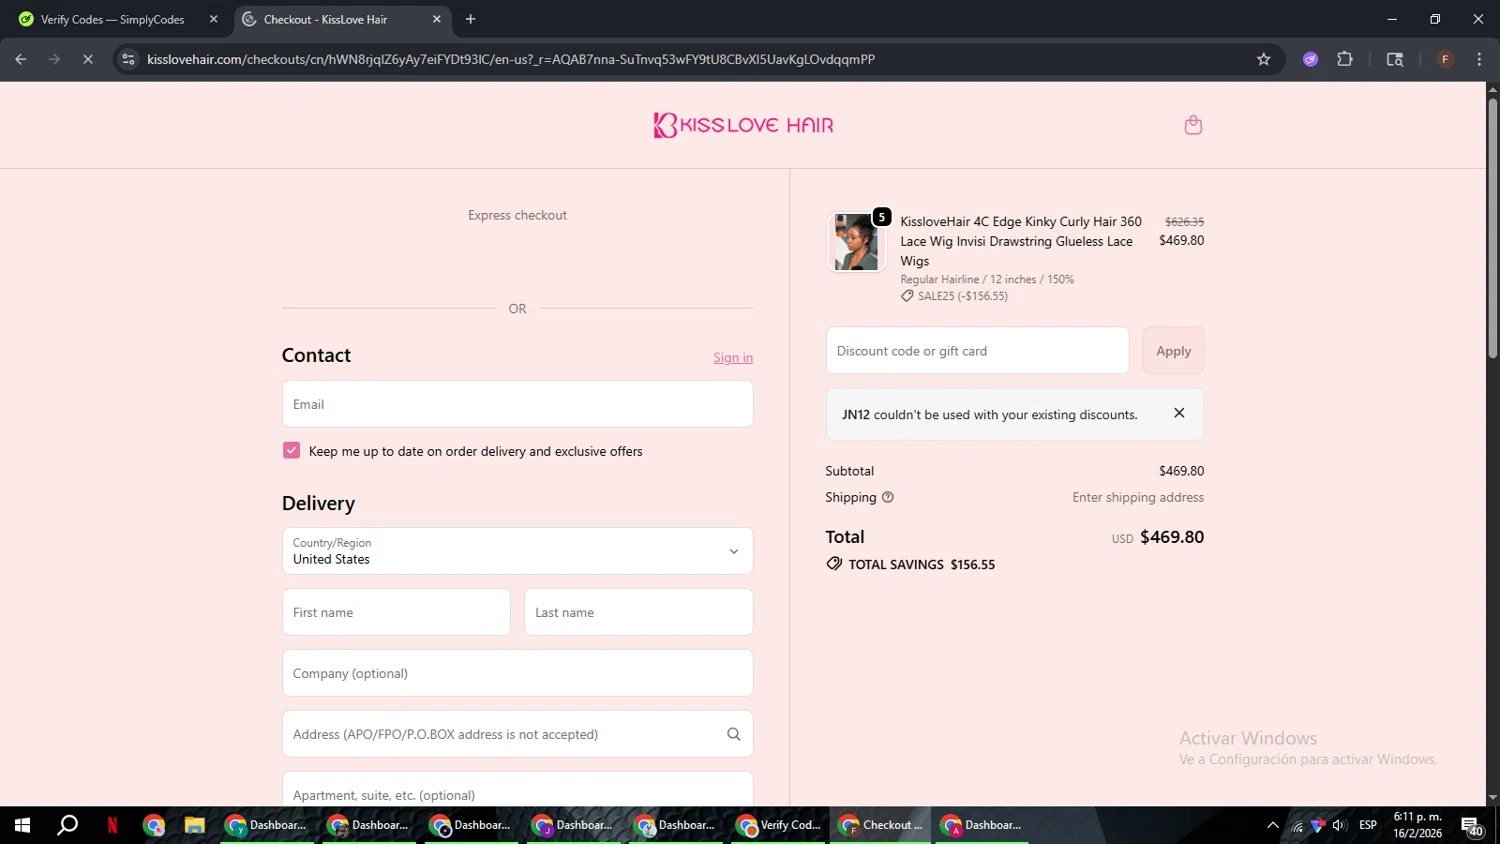
Task: Open File Explorer from the taskbar
Action: tap(194, 825)
